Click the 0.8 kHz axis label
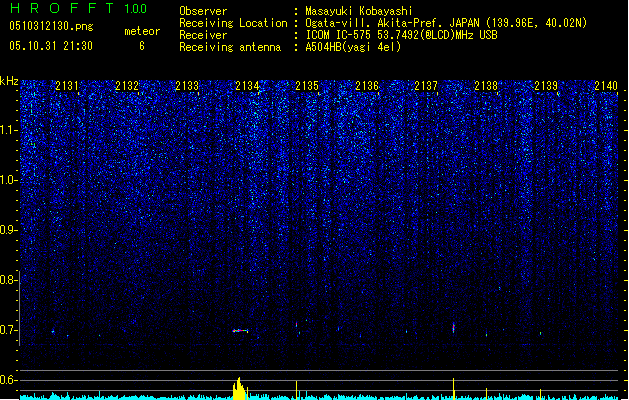This screenshot has height=400, width=629. click(x=8, y=280)
